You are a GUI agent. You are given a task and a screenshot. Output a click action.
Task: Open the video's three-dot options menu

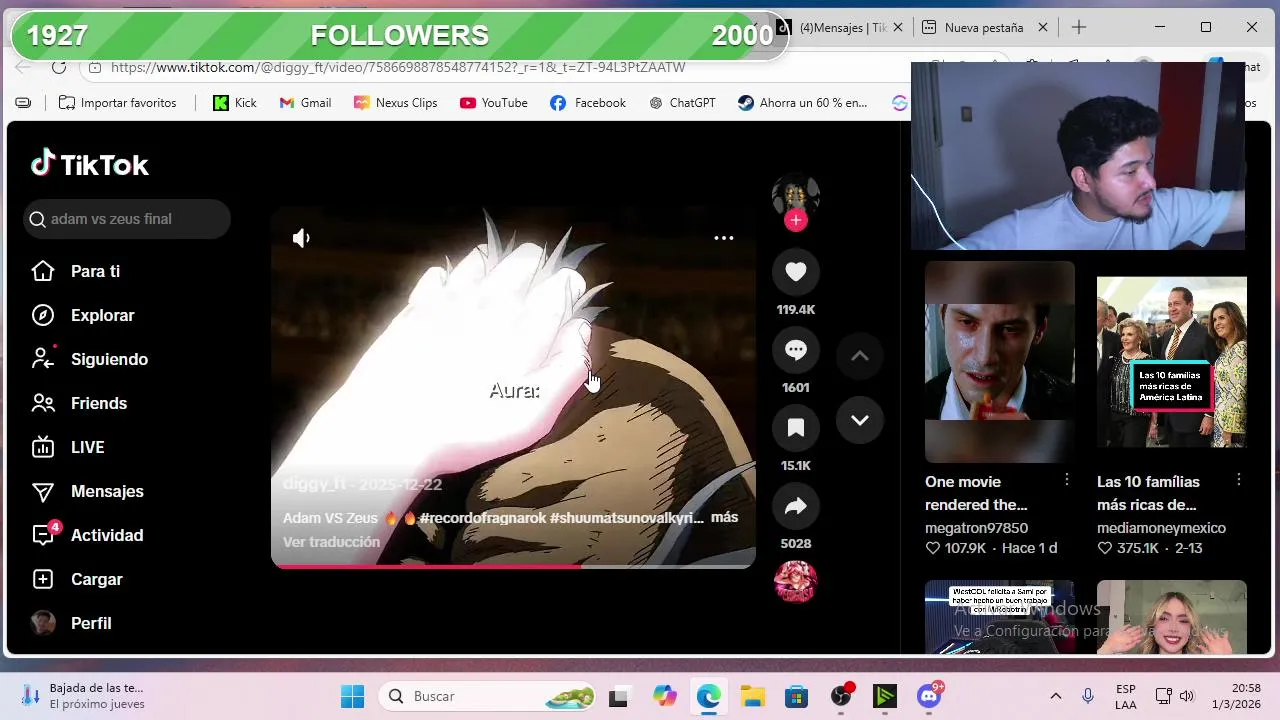[x=724, y=238]
